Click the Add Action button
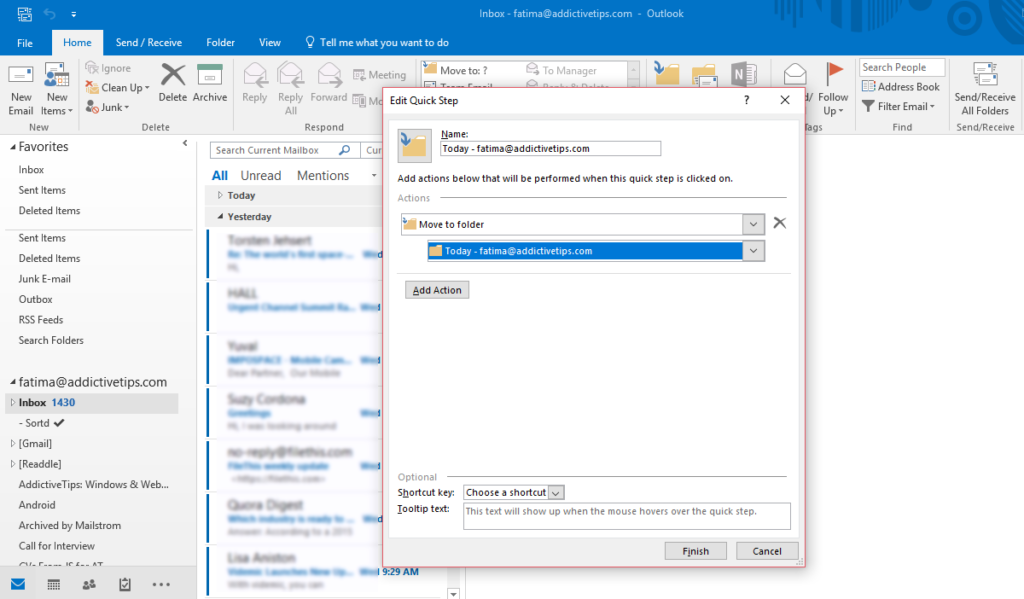Viewport: 1024px width, 599px height. click(x=436, y=289)
